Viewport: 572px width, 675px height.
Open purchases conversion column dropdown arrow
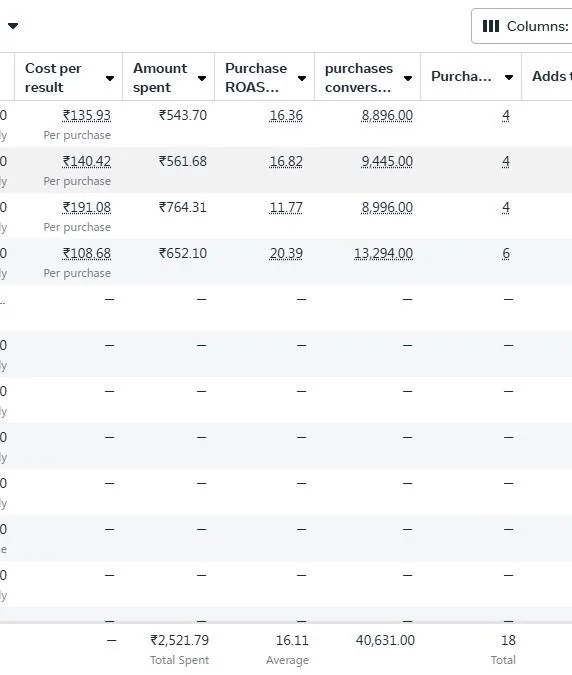pos(408,78)
